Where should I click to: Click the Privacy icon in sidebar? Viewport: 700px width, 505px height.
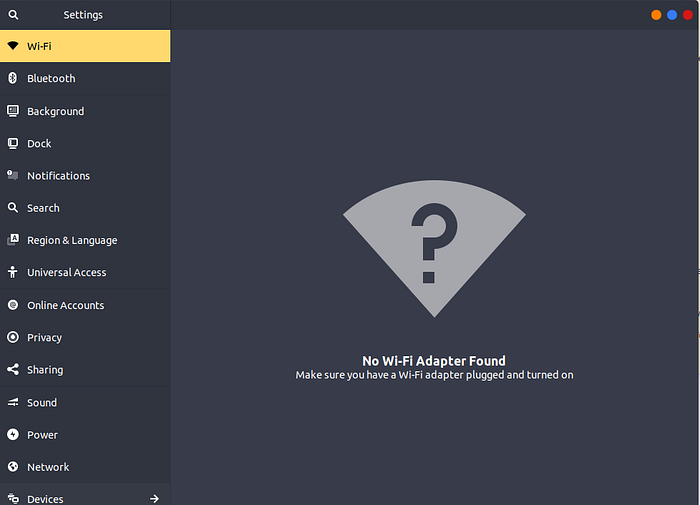pos(13,337)
